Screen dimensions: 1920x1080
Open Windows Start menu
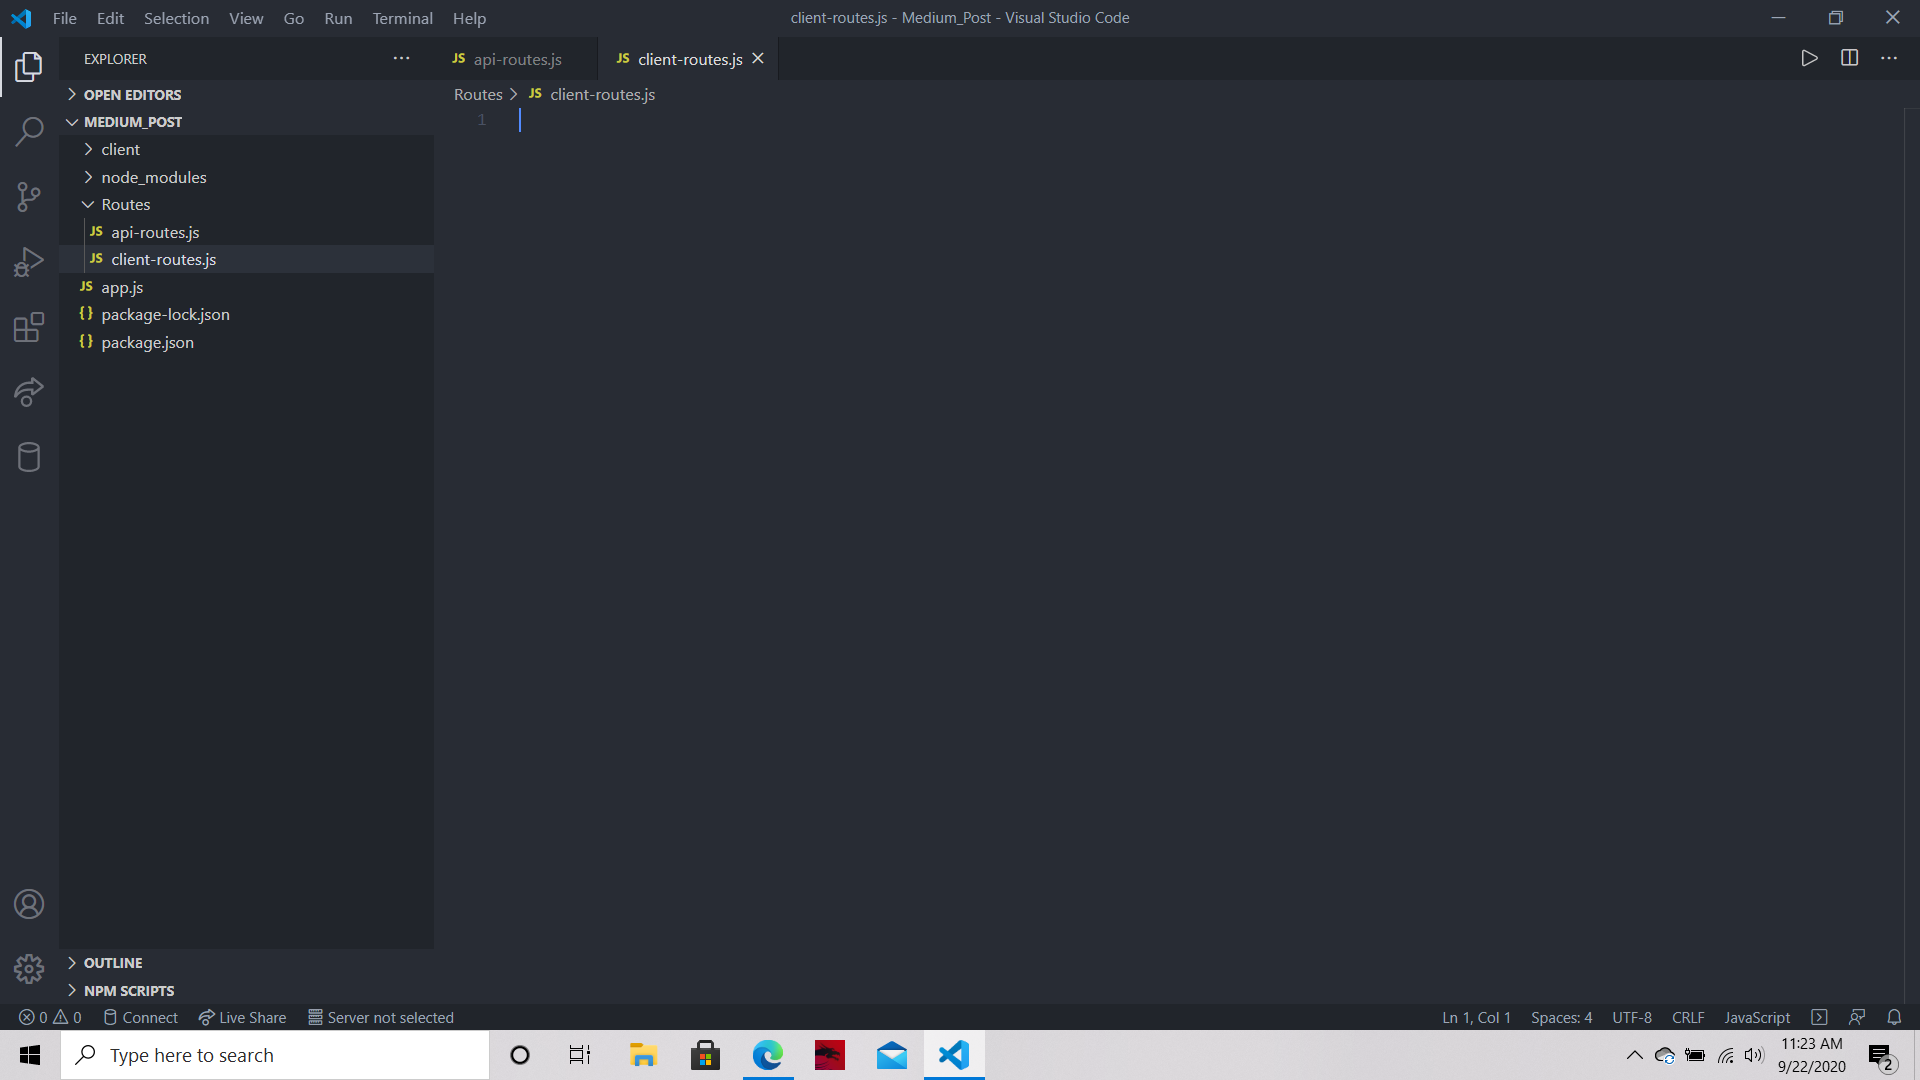(x=30, y=1055)
